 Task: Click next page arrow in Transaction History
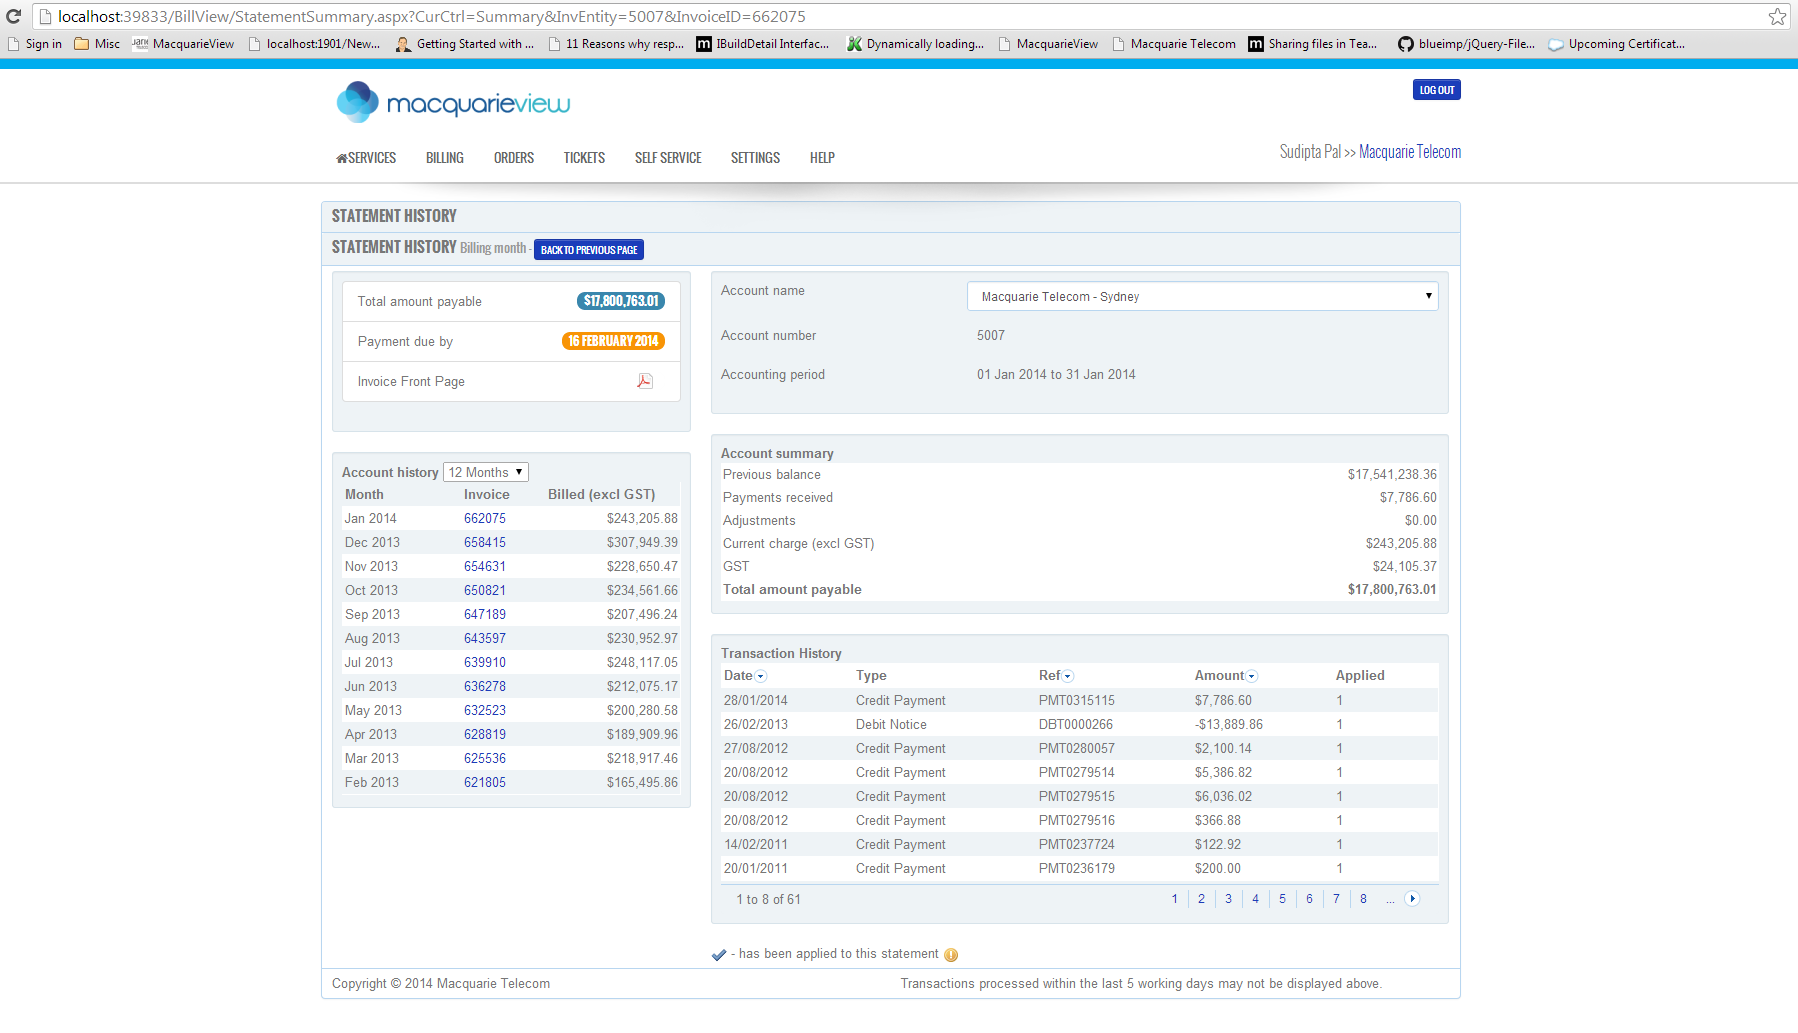point(1412,899)
